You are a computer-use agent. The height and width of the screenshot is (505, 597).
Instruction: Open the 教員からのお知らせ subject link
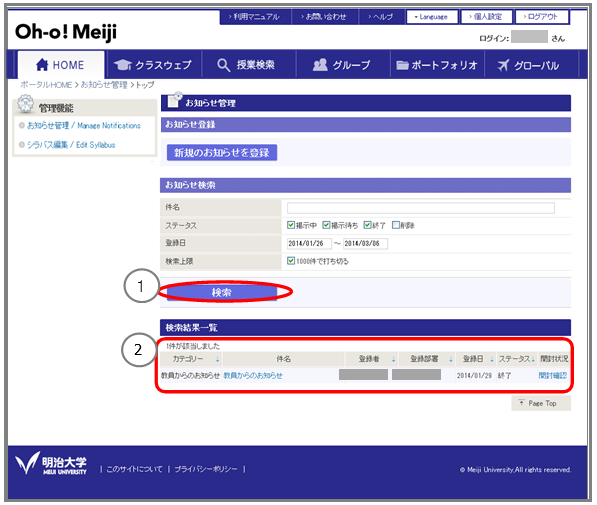[x=253, y=376]
